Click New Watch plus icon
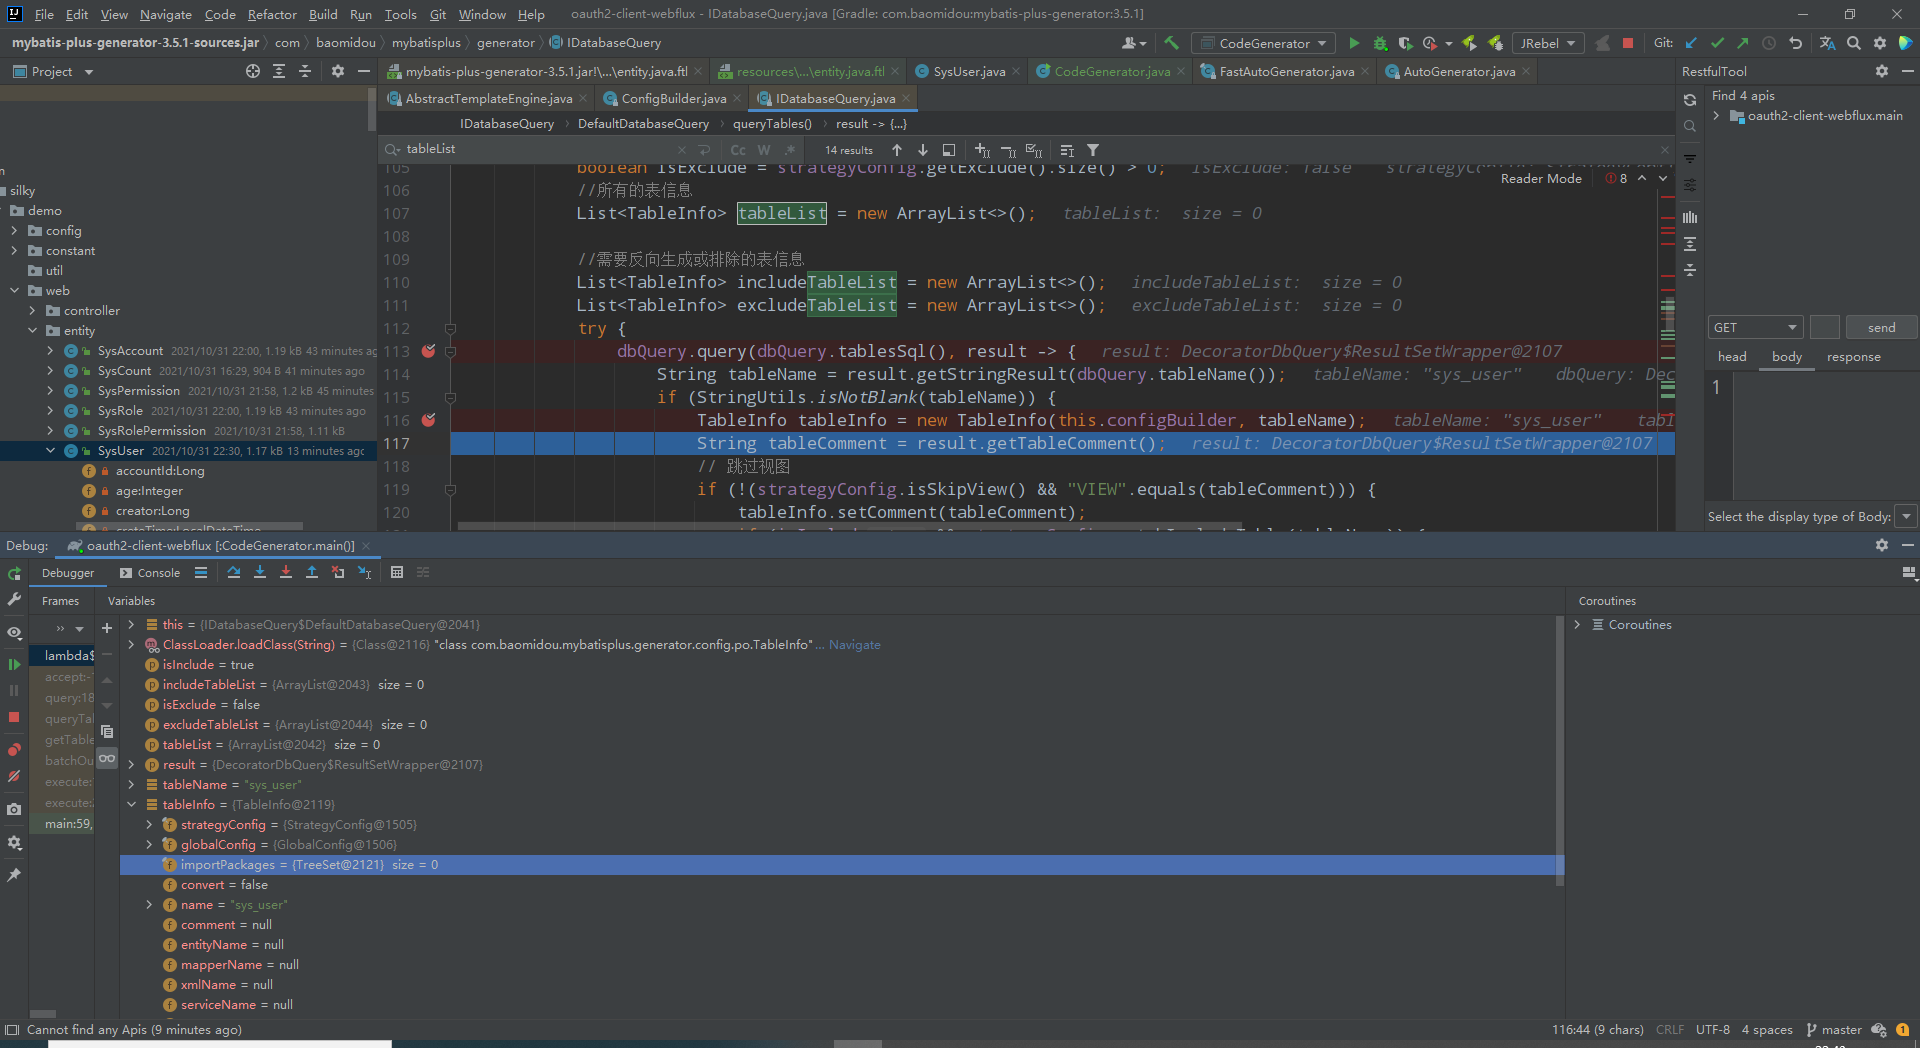1920x1048 pixels. (107, 627)
